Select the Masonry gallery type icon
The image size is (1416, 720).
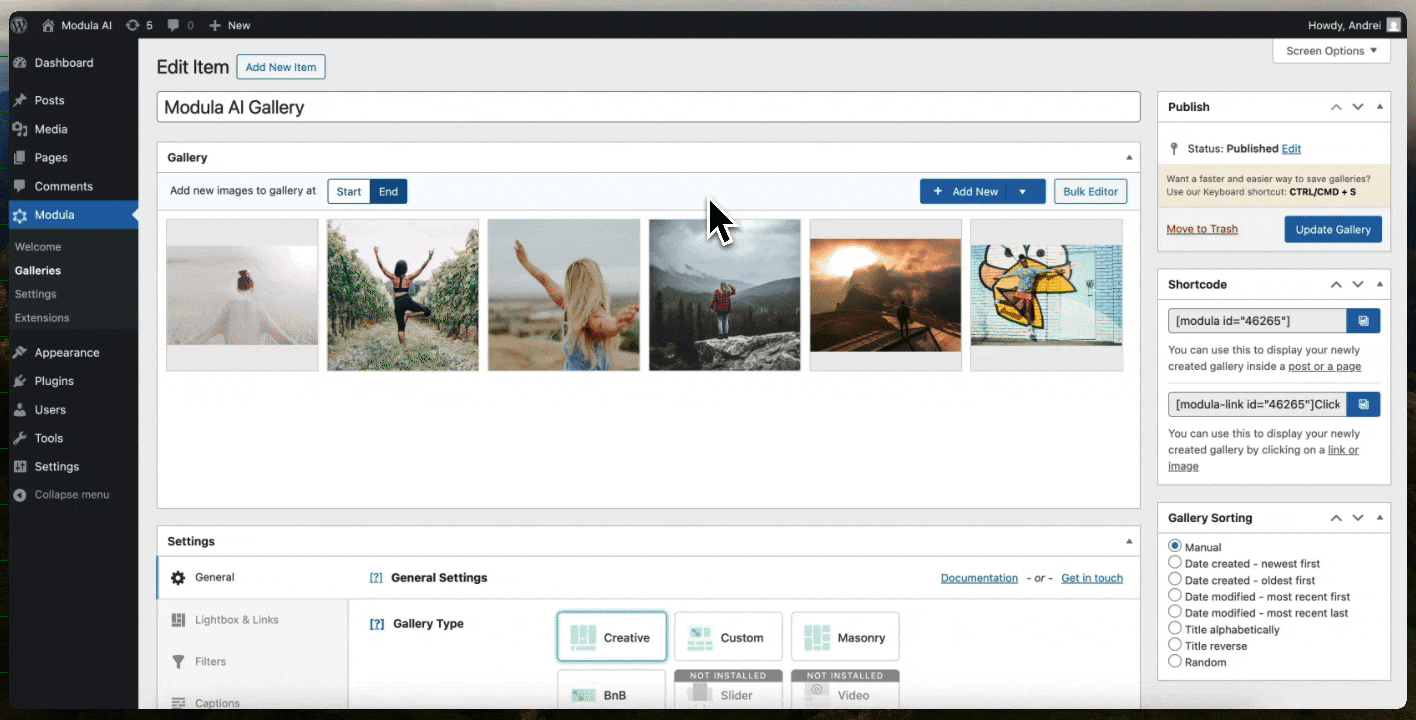(817, 637)
